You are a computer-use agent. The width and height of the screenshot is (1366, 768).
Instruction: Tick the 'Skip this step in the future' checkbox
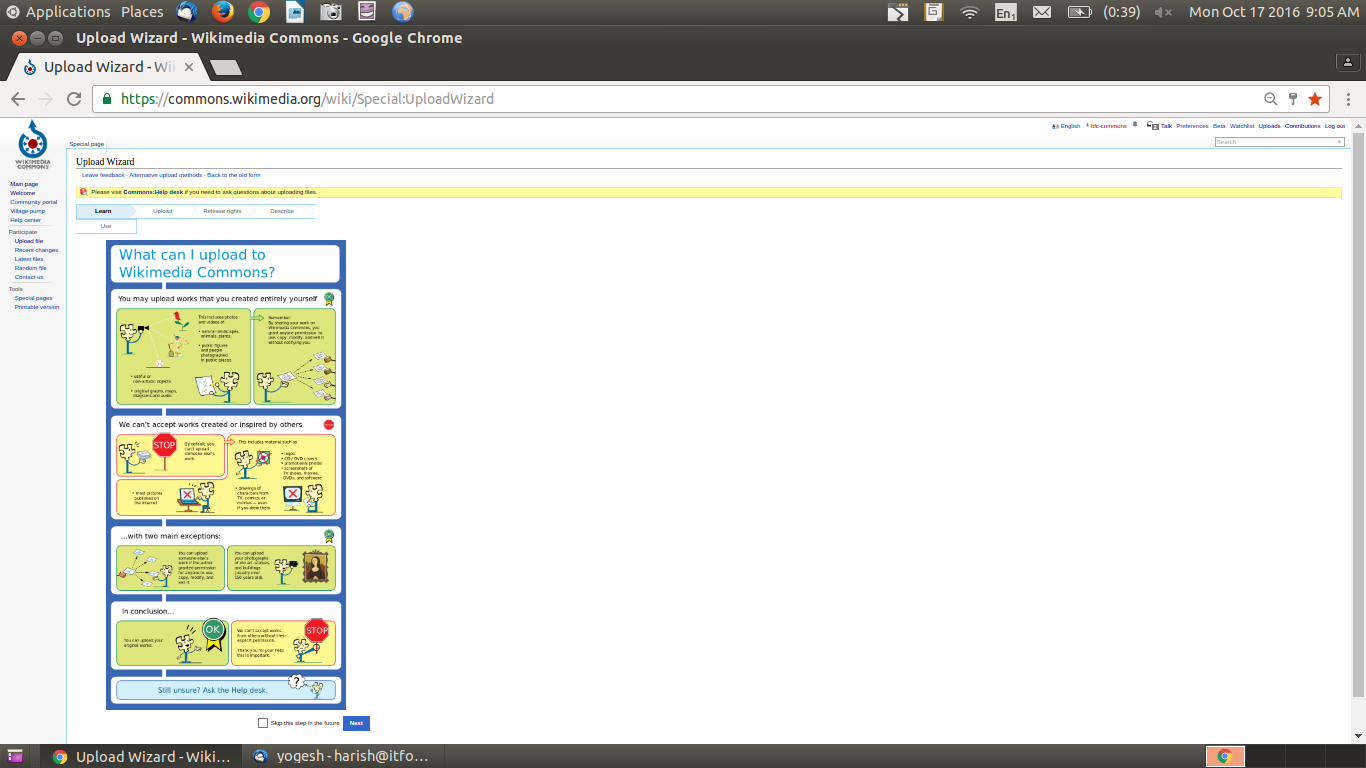pos(263,723)
